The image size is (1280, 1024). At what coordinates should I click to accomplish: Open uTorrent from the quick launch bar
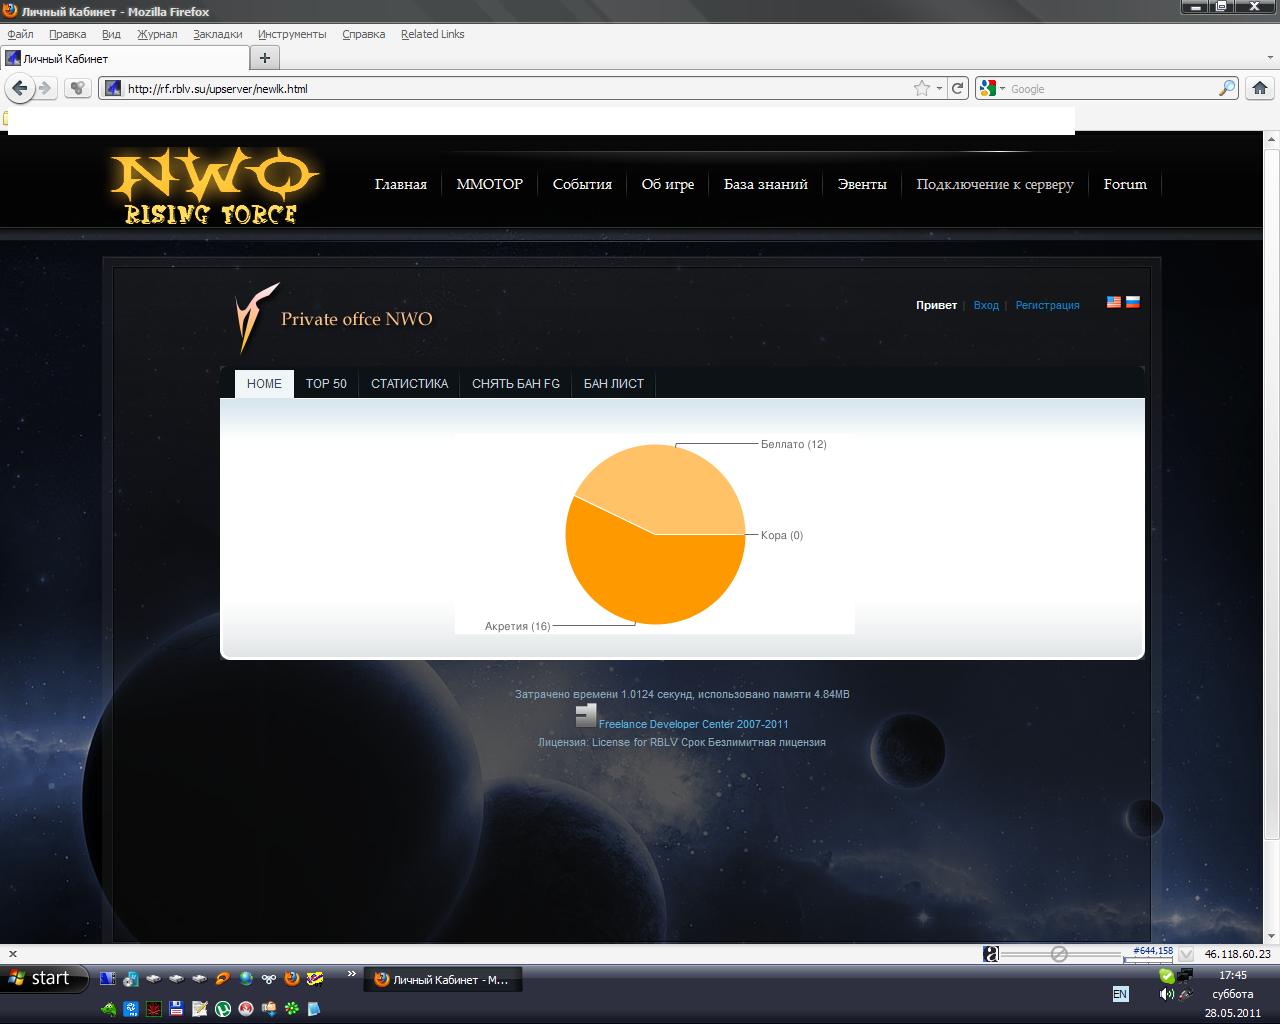click(x=223, y=1009)
